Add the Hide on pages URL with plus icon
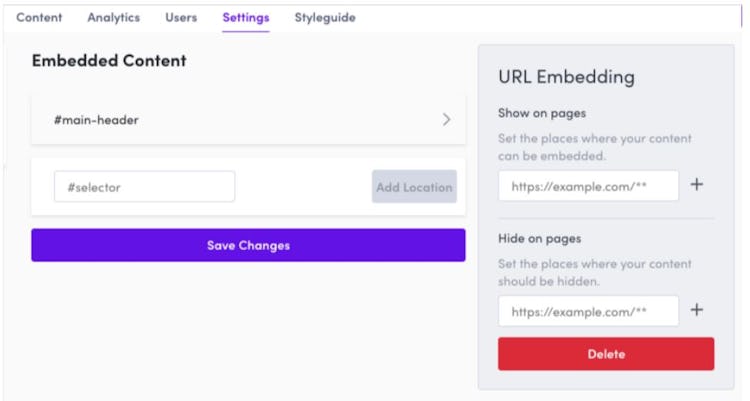Image resolution: width=750 pixels, height=401 pixels. 697,310
